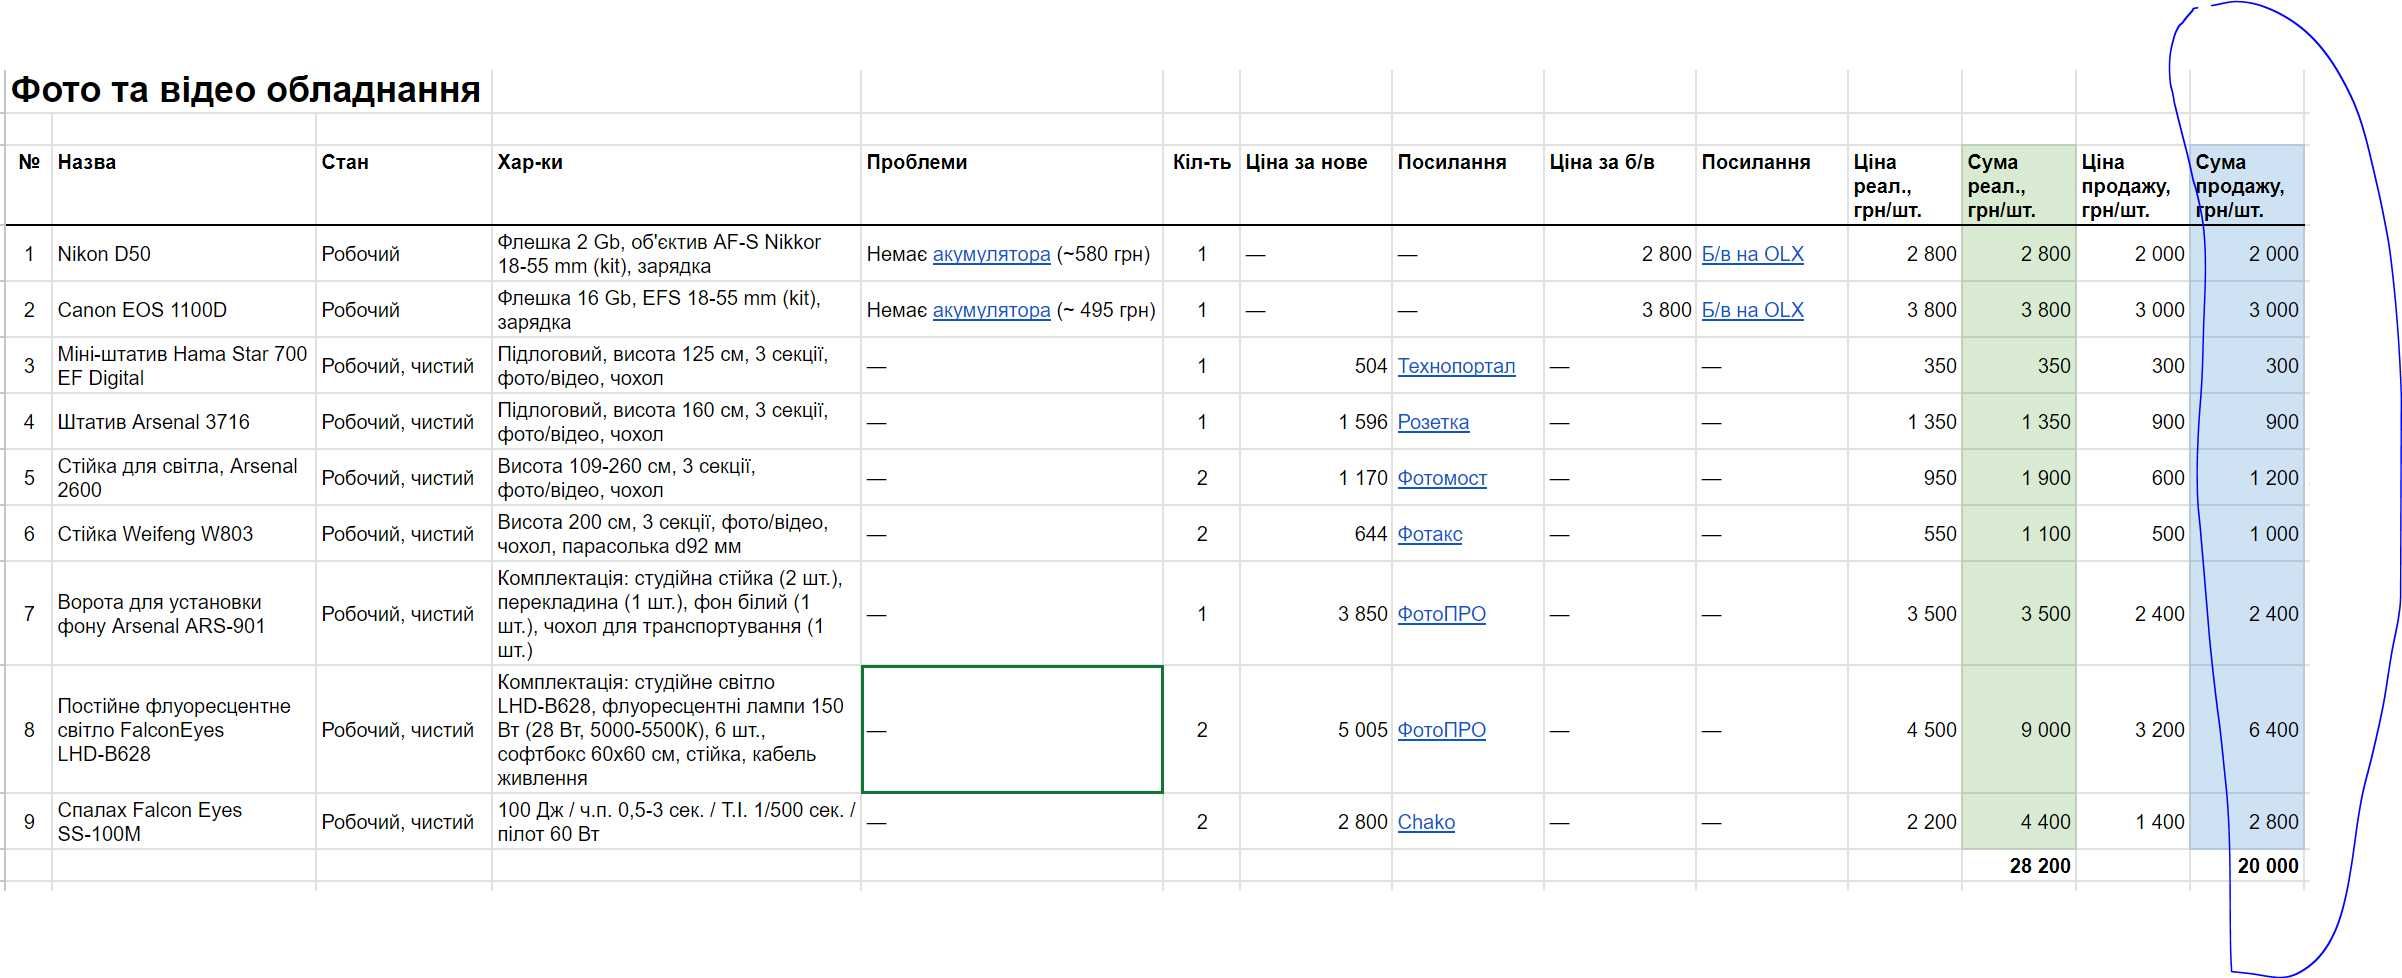Open the Розетка link

tap(1433, 422)
